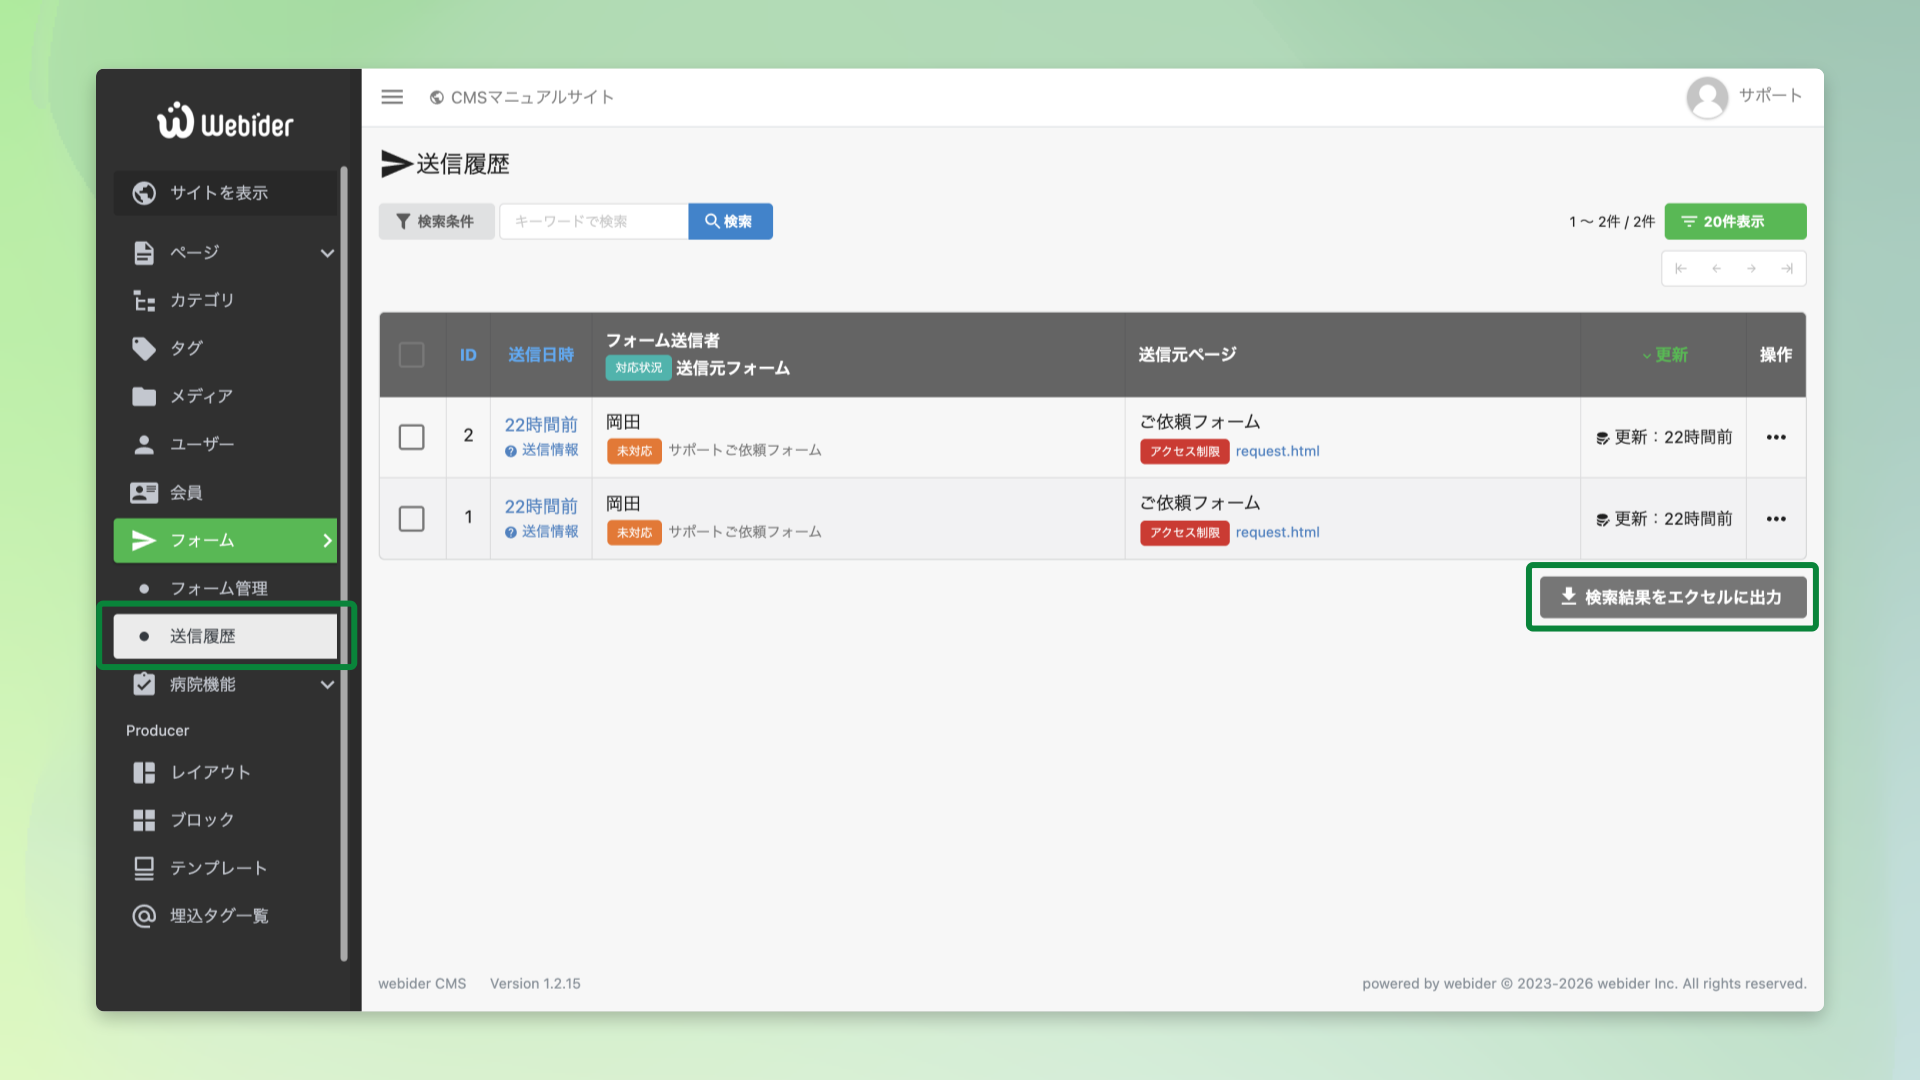Sort by 更新 column

(x=1665, y=355)
